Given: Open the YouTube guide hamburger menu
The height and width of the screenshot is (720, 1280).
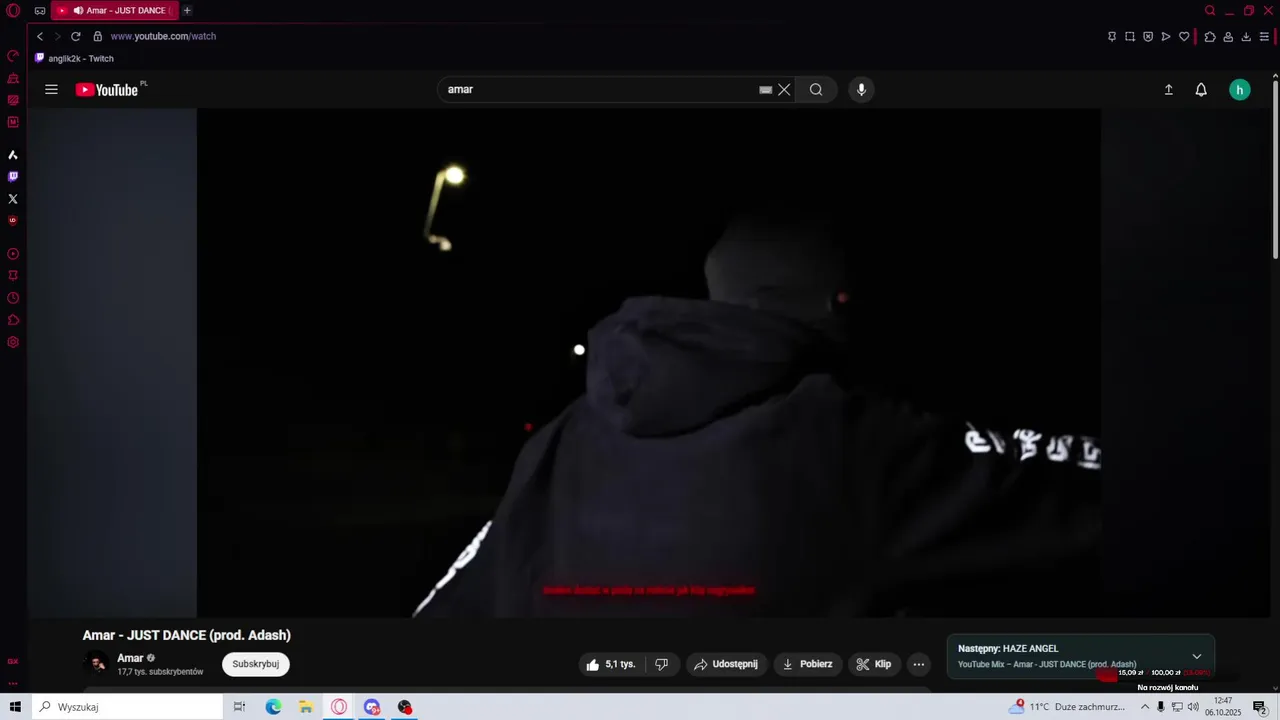Looking at the screenshot, I should click(x=51, y=89).
